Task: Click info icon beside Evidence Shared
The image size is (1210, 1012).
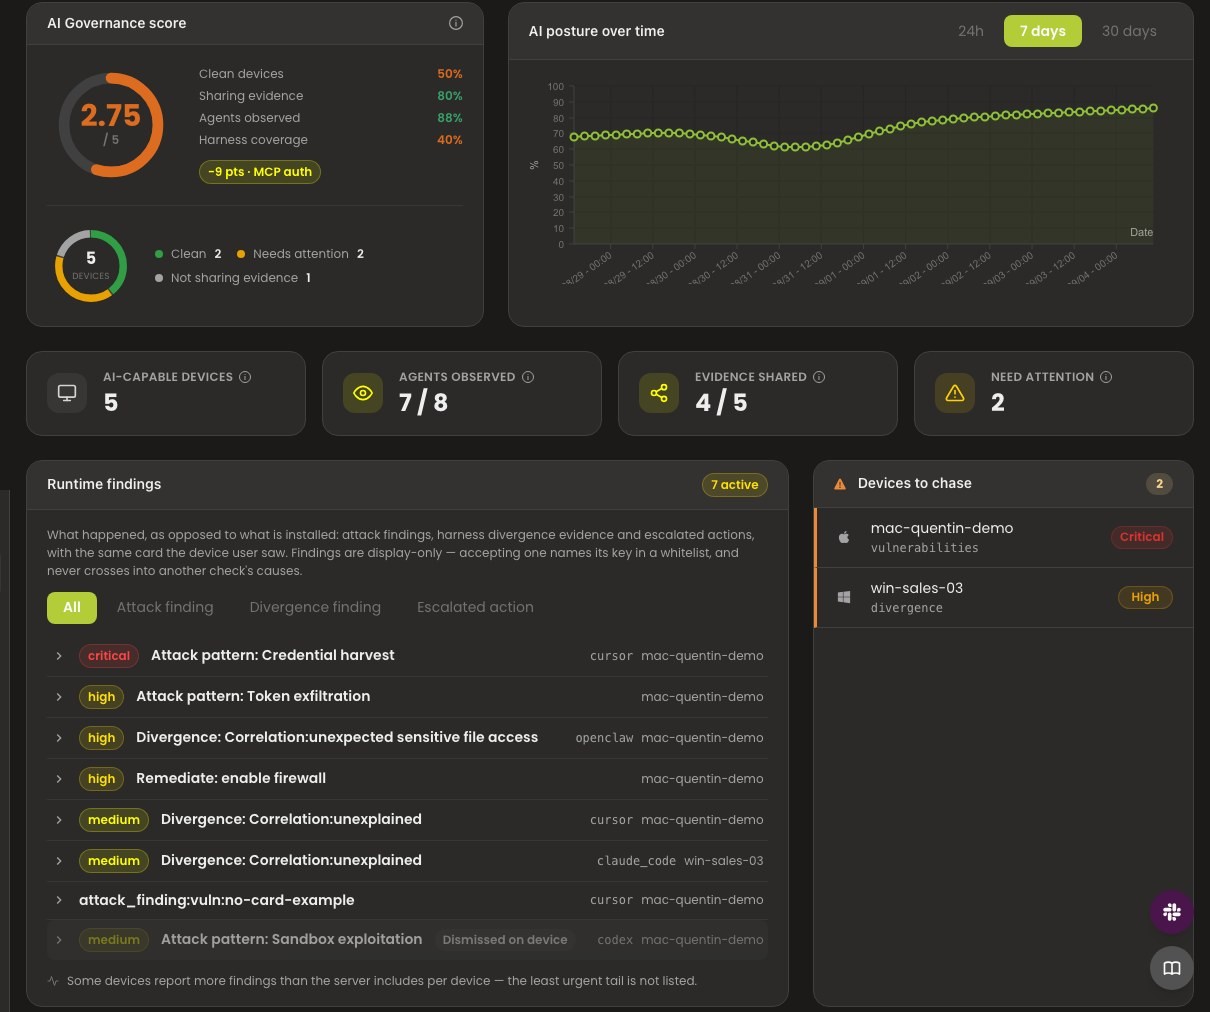Action: coord(819,377)
